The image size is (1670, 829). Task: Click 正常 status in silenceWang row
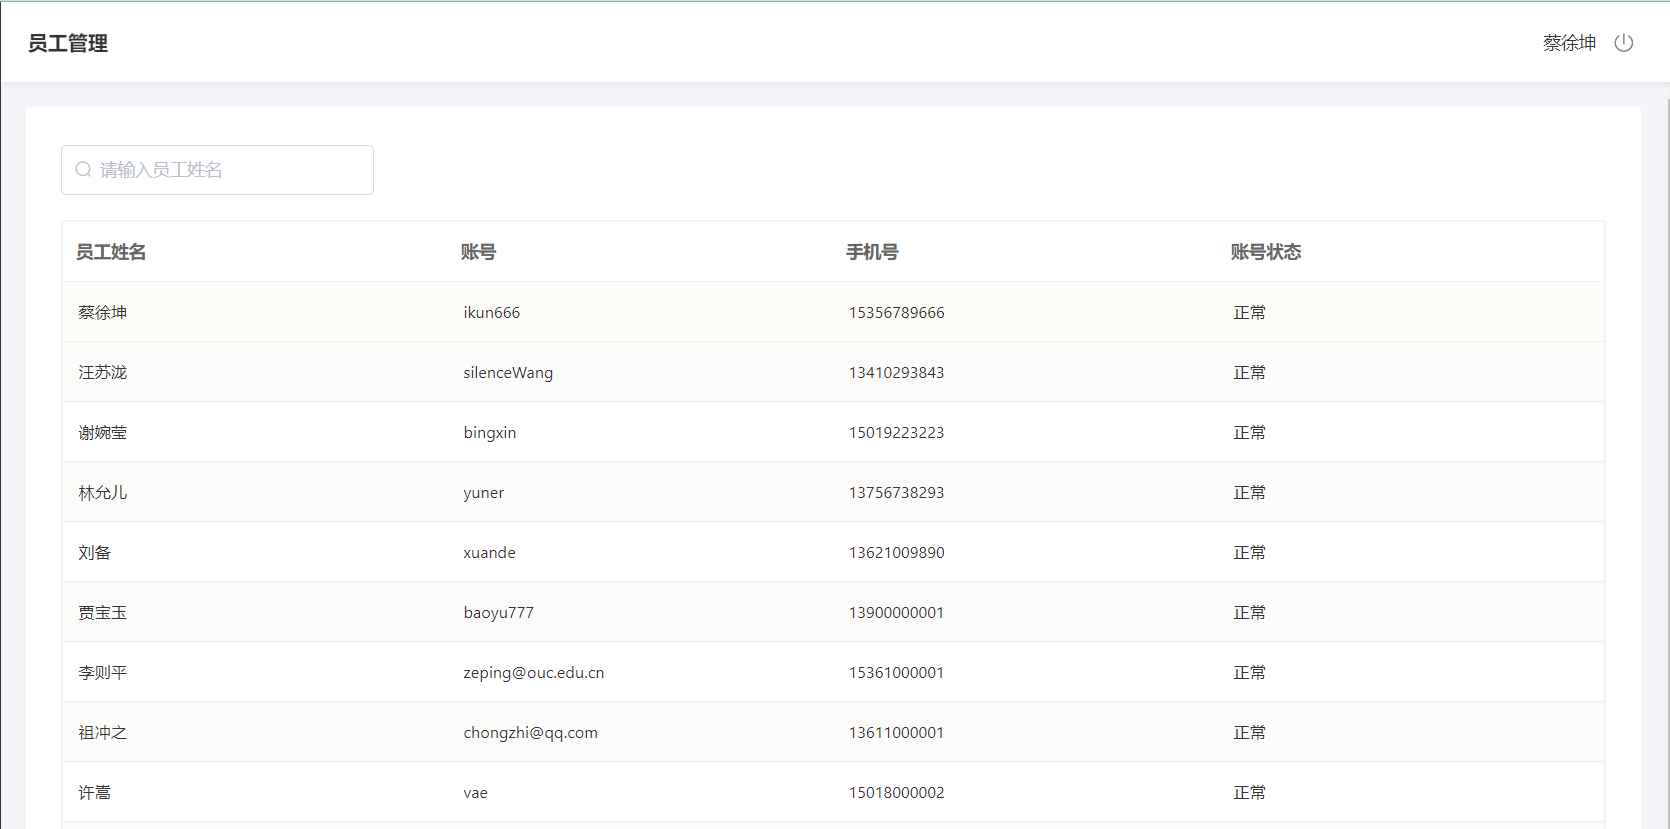[x=1250, y=373]
